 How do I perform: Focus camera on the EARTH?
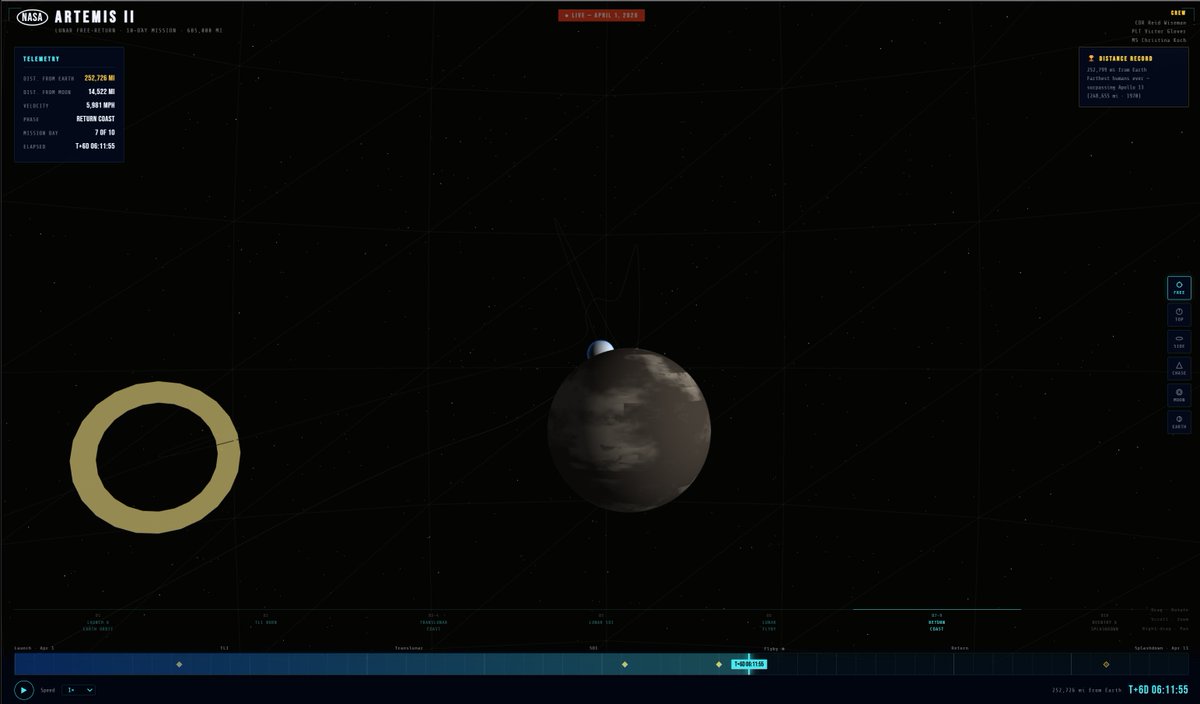1179,422
